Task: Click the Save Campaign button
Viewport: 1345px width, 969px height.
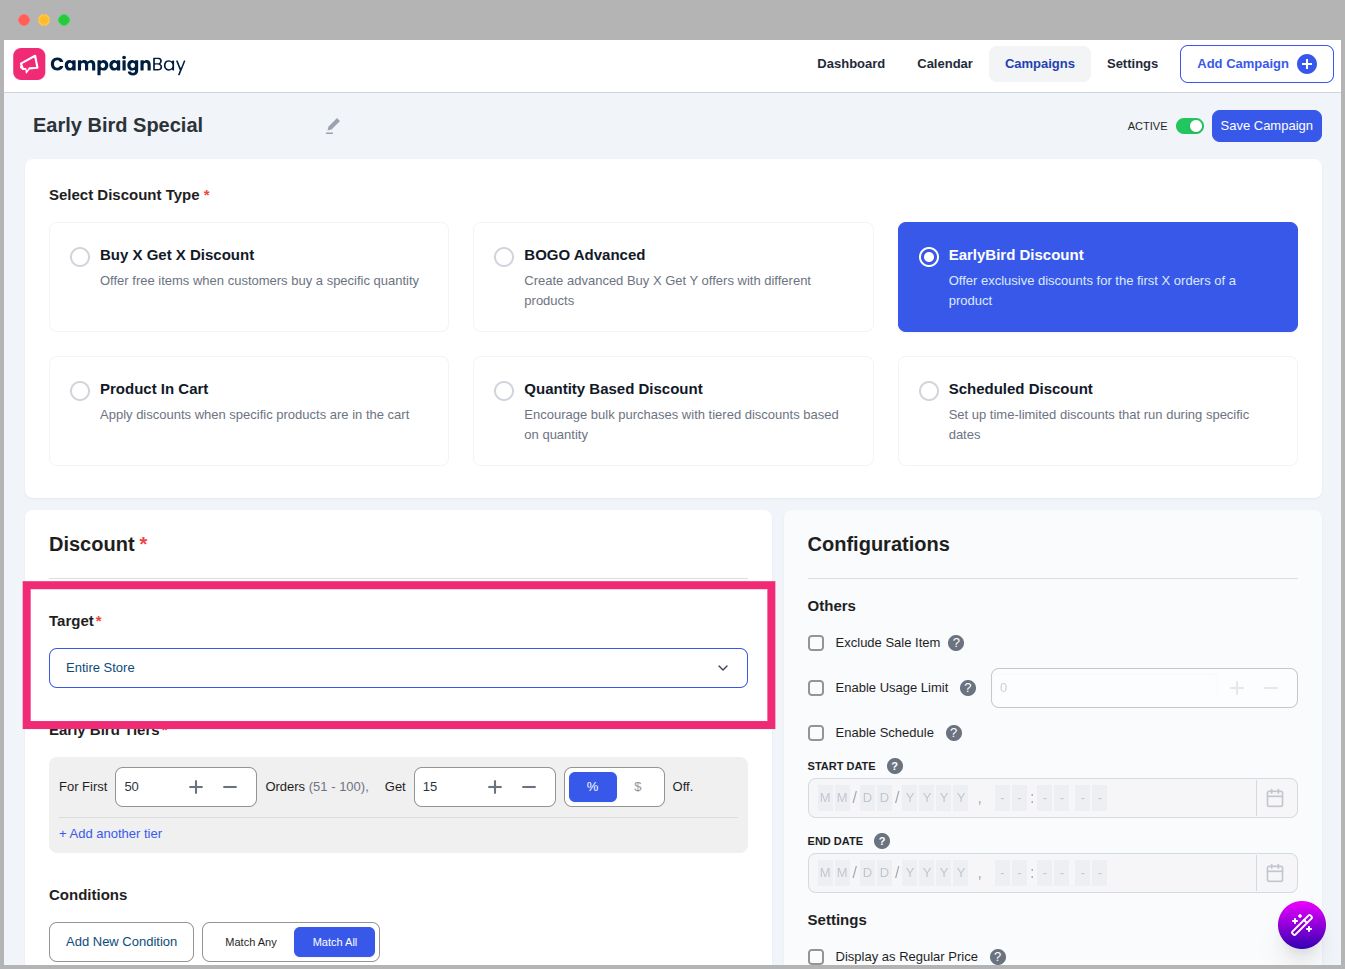Action: [x=1266, y=126]
